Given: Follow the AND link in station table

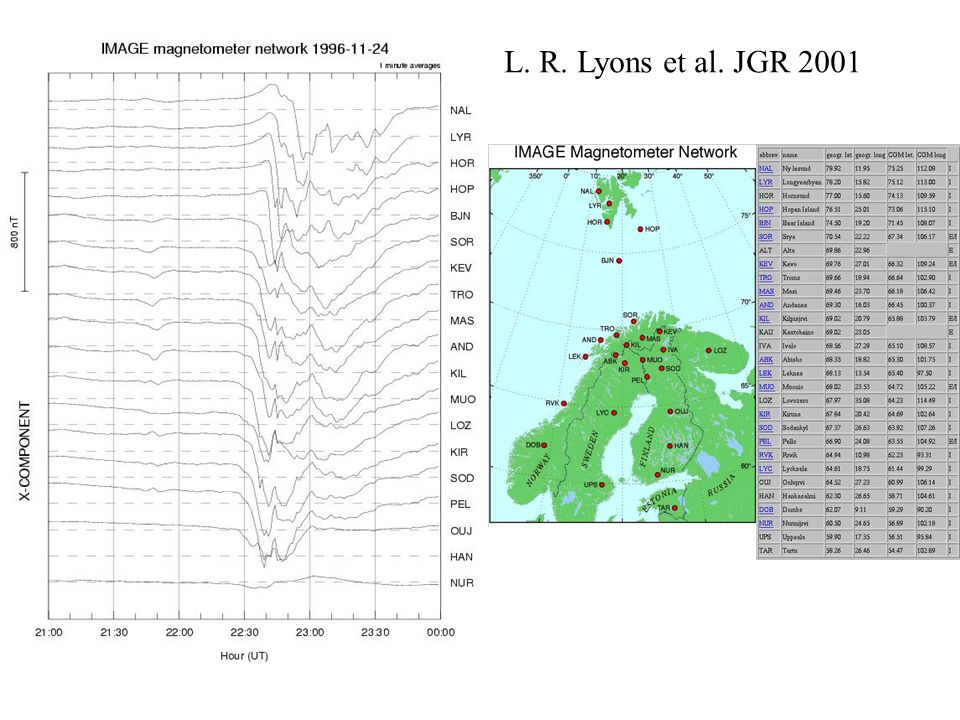Looking at the screenshot, I should pyautogui.click(x=766, y=305).
